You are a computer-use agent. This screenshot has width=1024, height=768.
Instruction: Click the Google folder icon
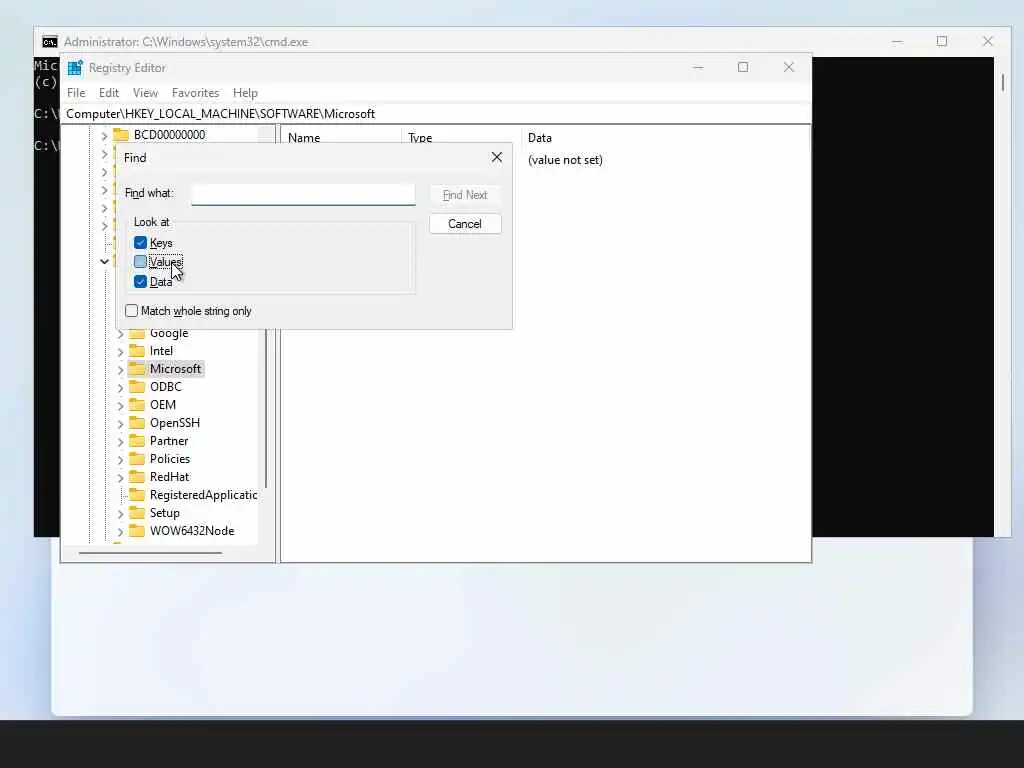136,333
